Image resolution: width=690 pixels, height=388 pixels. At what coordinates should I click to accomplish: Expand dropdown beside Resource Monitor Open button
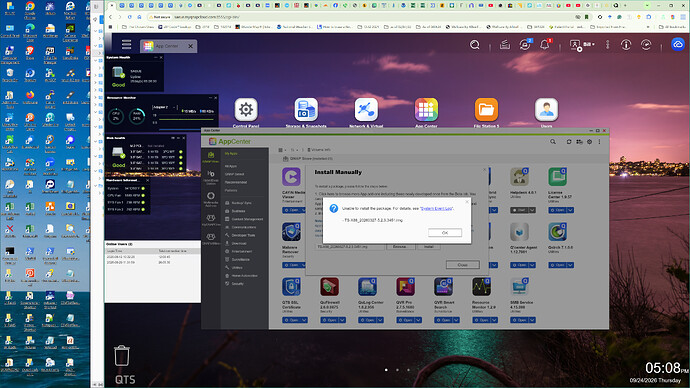point(494,320)
